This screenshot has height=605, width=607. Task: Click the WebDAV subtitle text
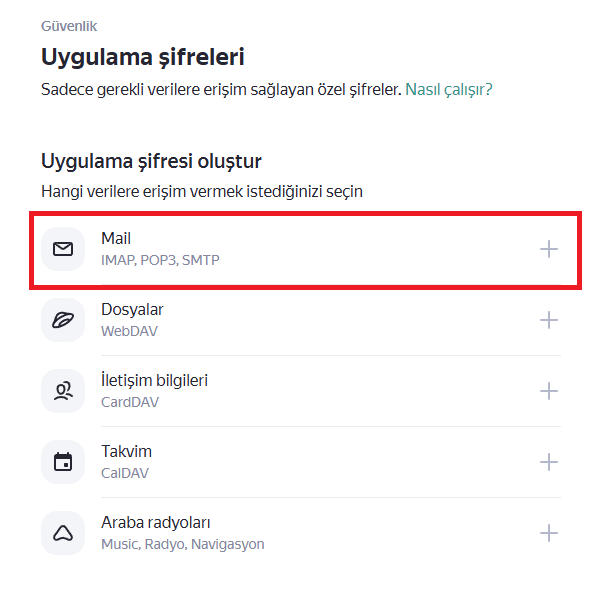tap(129, 331)
